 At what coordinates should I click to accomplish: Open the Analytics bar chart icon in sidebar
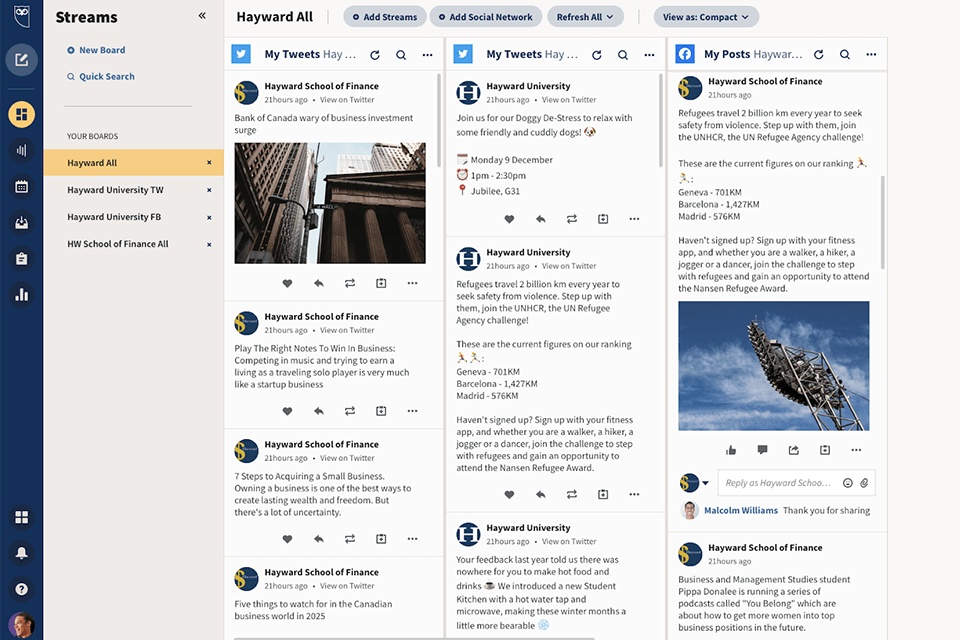point(21,295)
